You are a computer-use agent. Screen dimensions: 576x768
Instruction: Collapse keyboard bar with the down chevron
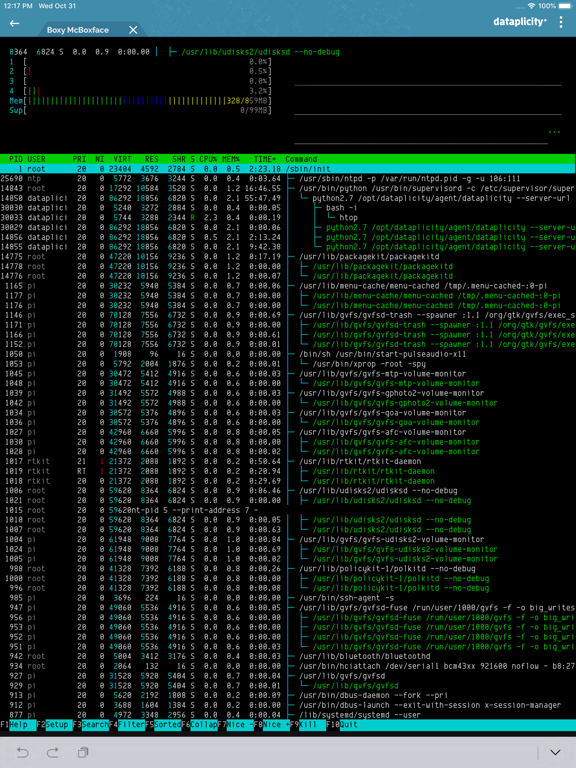[555, 752]
